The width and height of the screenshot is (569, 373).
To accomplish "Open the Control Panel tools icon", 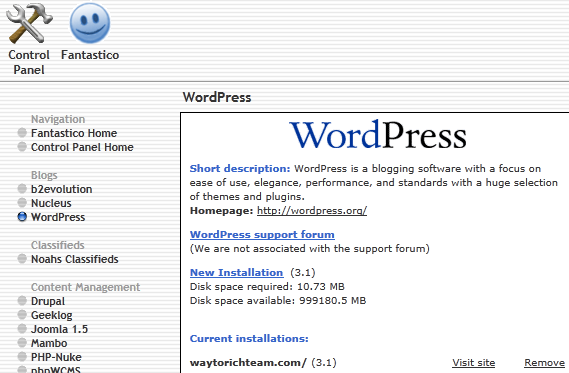I will tap(29, 23).
